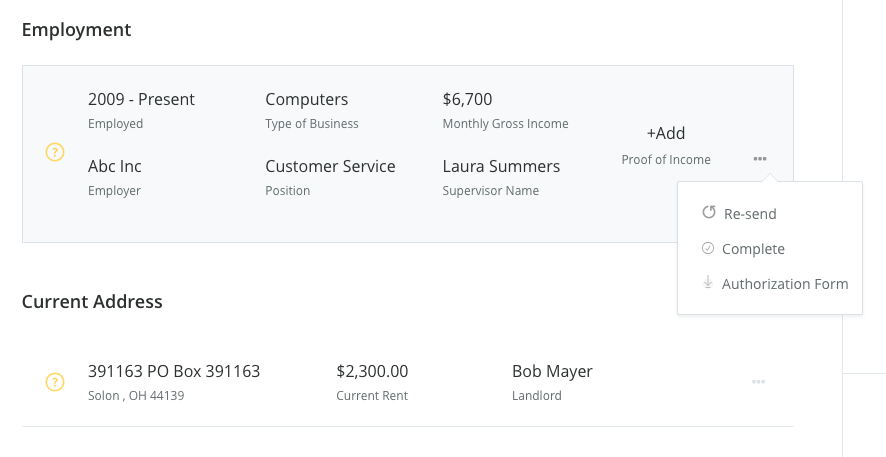Click the Current Address pending status icon

(x=56, y=382)
